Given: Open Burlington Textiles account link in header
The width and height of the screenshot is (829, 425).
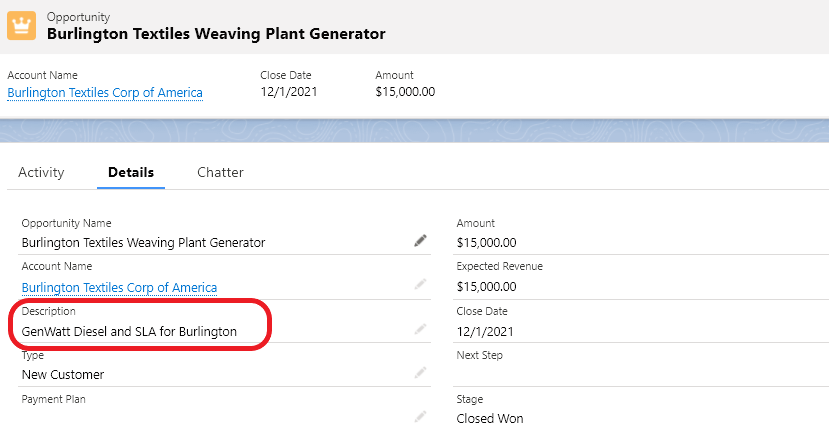Looking at the screenshot, I should [105, 93].
